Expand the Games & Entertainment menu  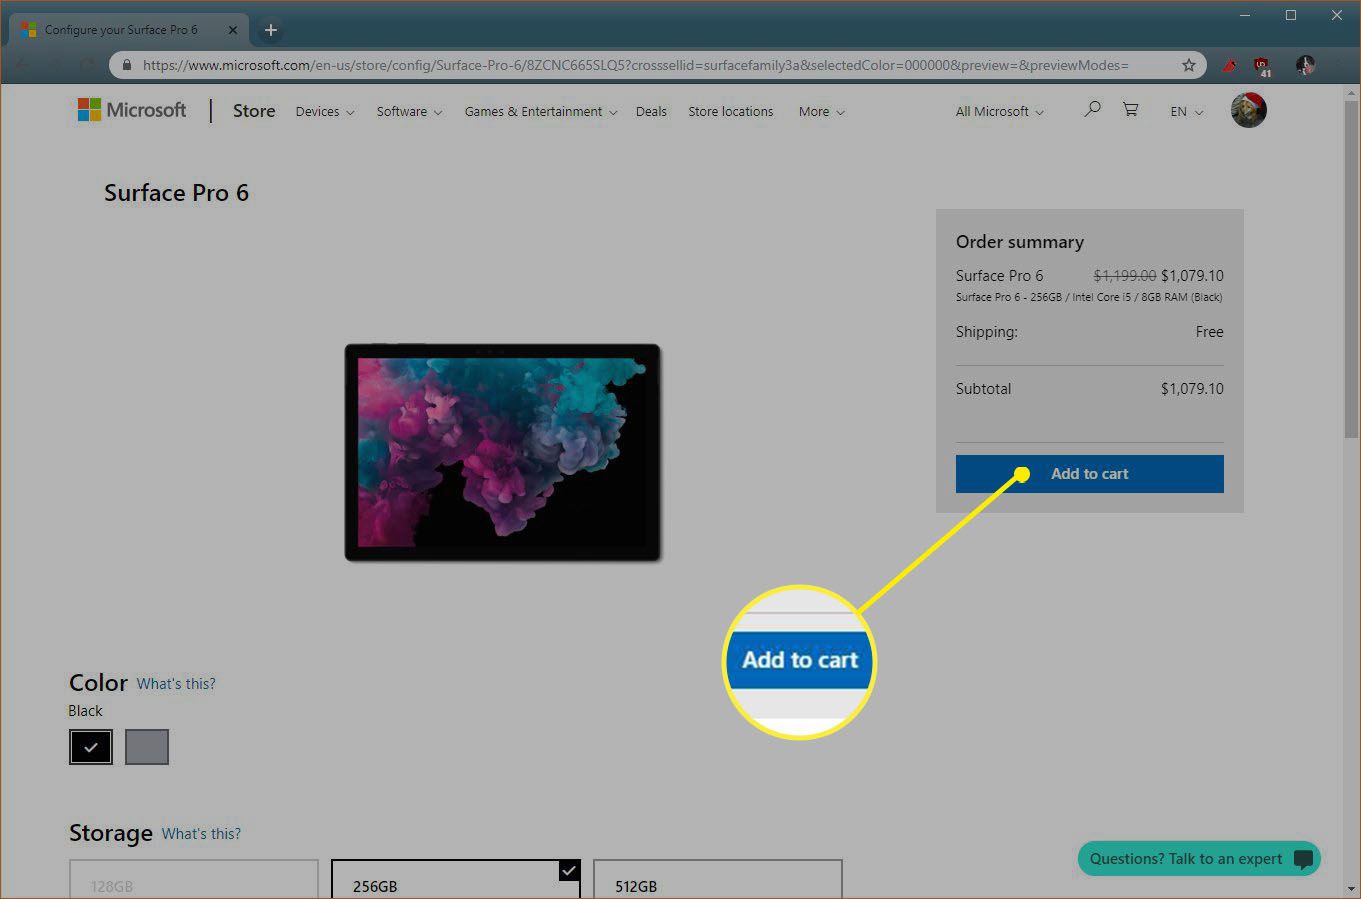click(541, 112)
